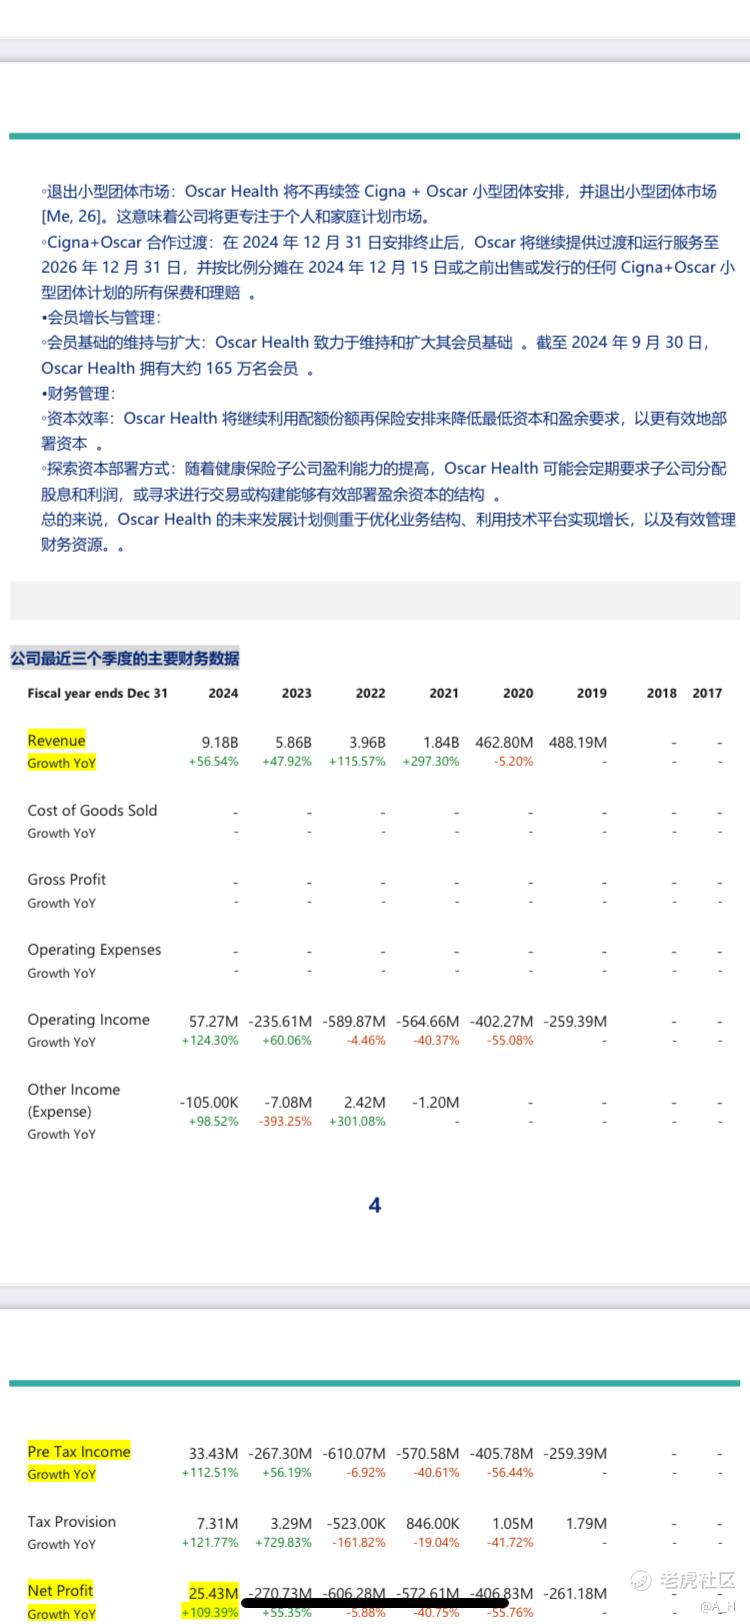Image resolution: width=750 pixels, height=1624 pixels.
Task: Select the highlighted Net Profit label
Action: click(60, 1591)
